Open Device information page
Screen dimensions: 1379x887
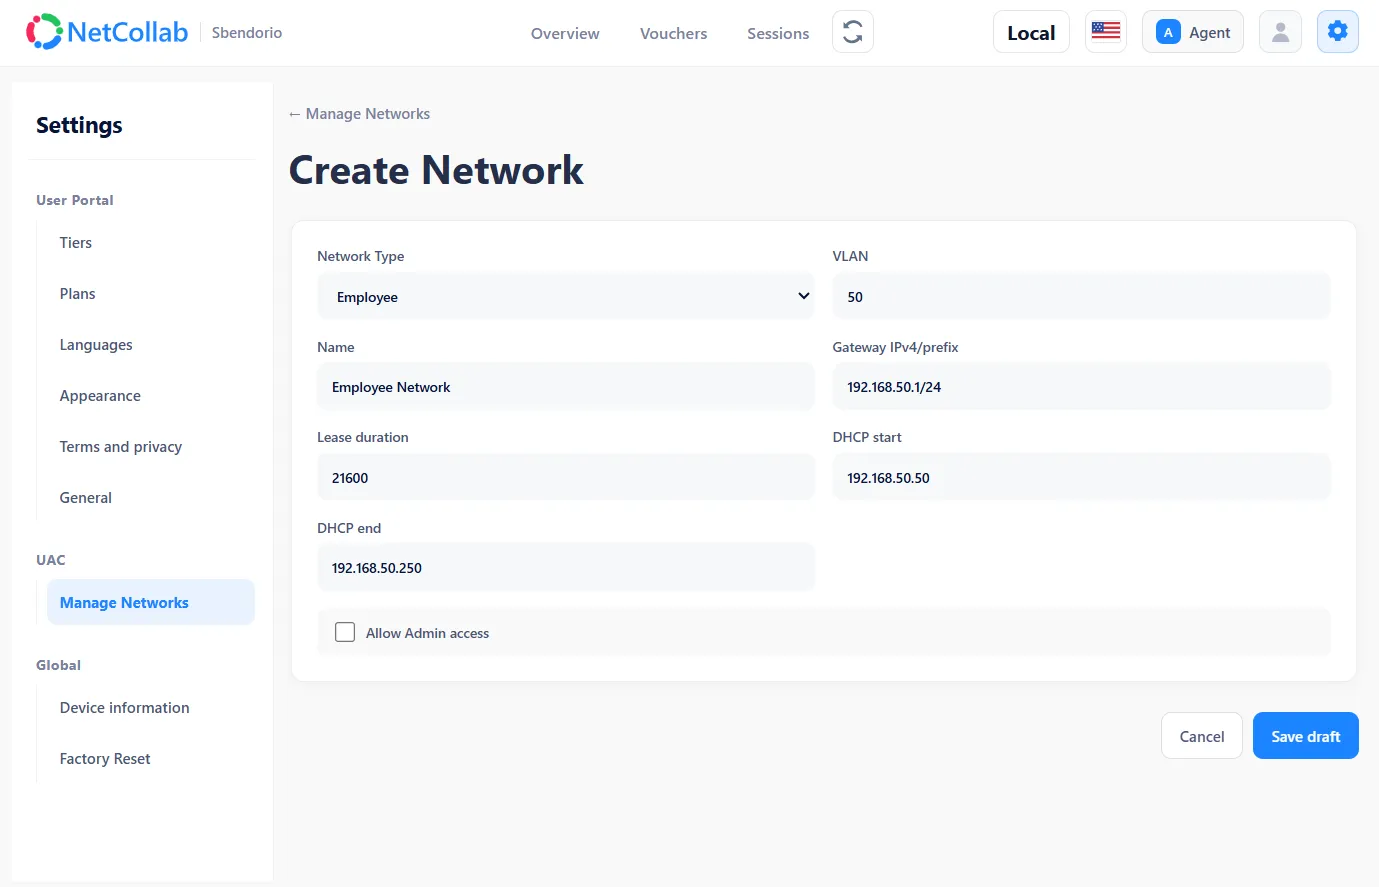point(124,707)
